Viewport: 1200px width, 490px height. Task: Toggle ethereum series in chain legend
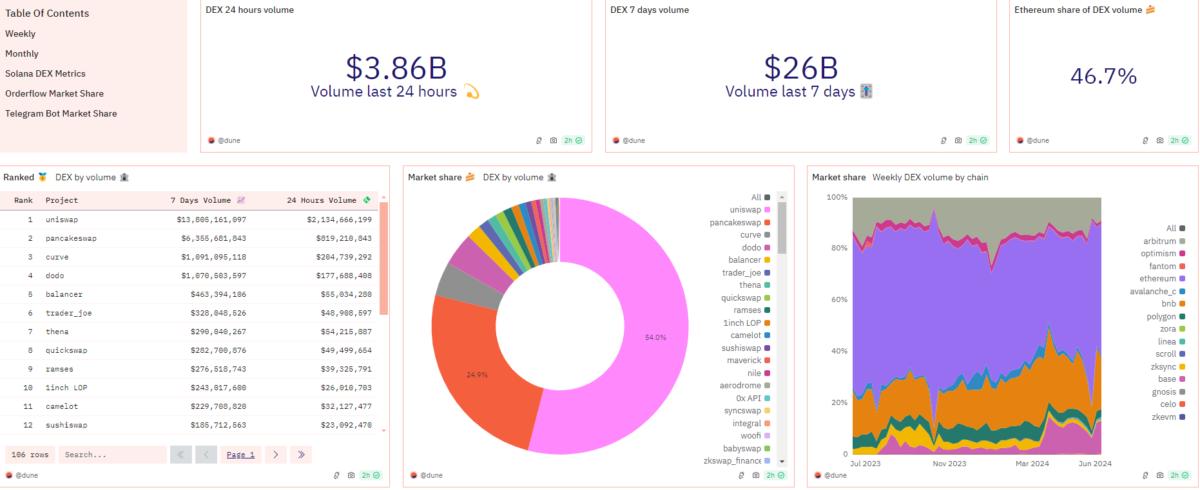pos(1164,278)
